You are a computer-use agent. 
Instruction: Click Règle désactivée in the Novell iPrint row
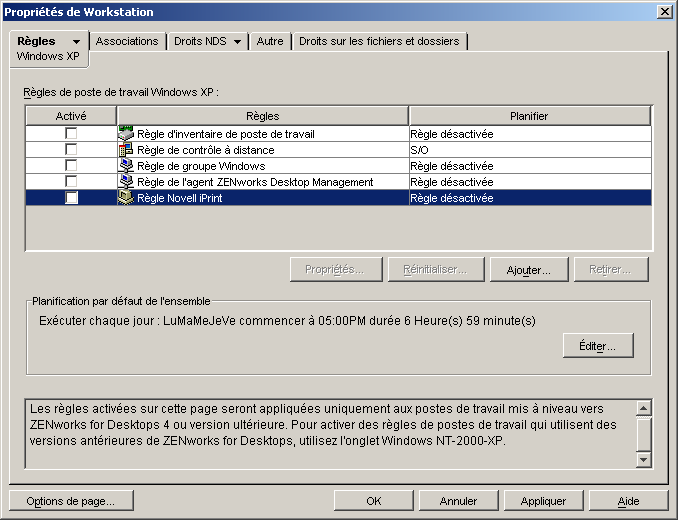coord(530,198)
